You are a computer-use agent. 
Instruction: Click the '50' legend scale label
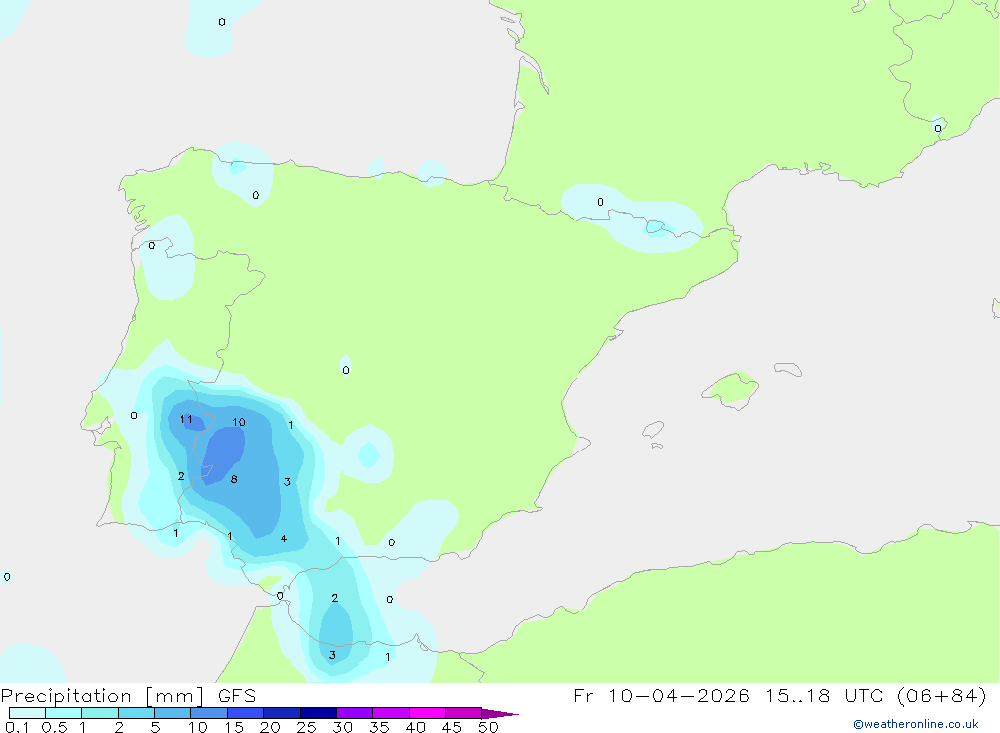(x=489, y=727)
